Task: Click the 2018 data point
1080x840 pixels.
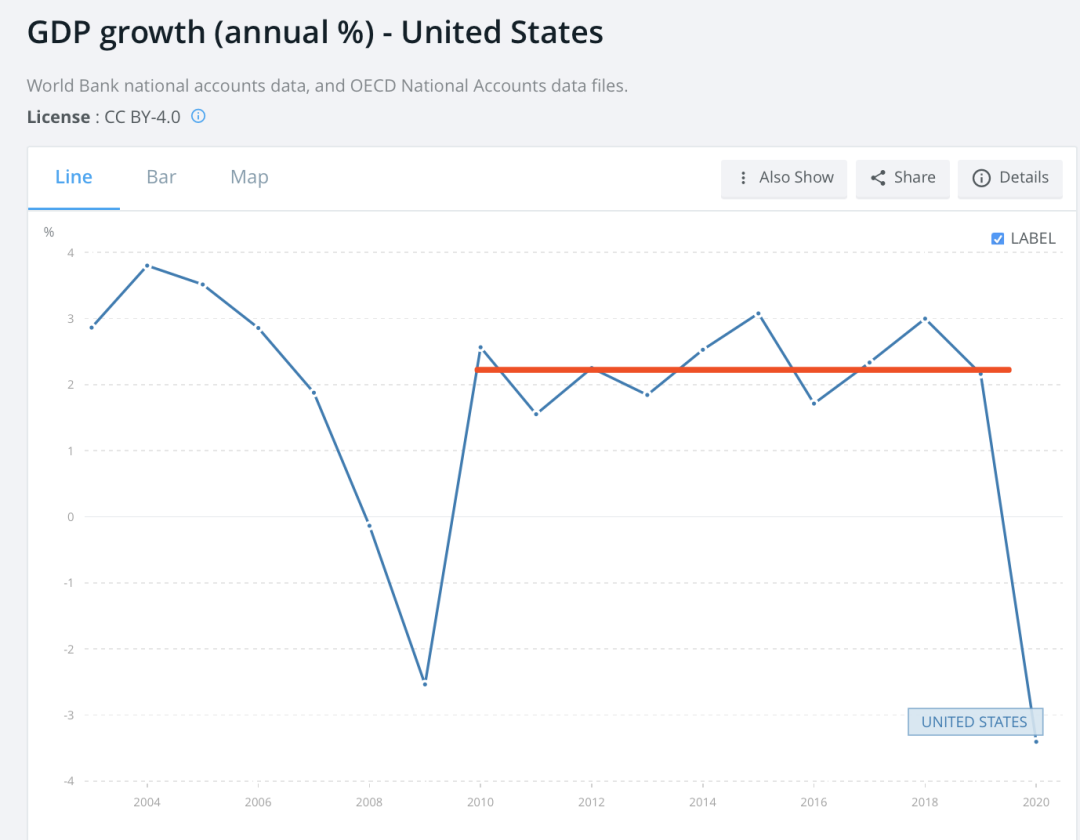Action: click(x=925, y=319)
